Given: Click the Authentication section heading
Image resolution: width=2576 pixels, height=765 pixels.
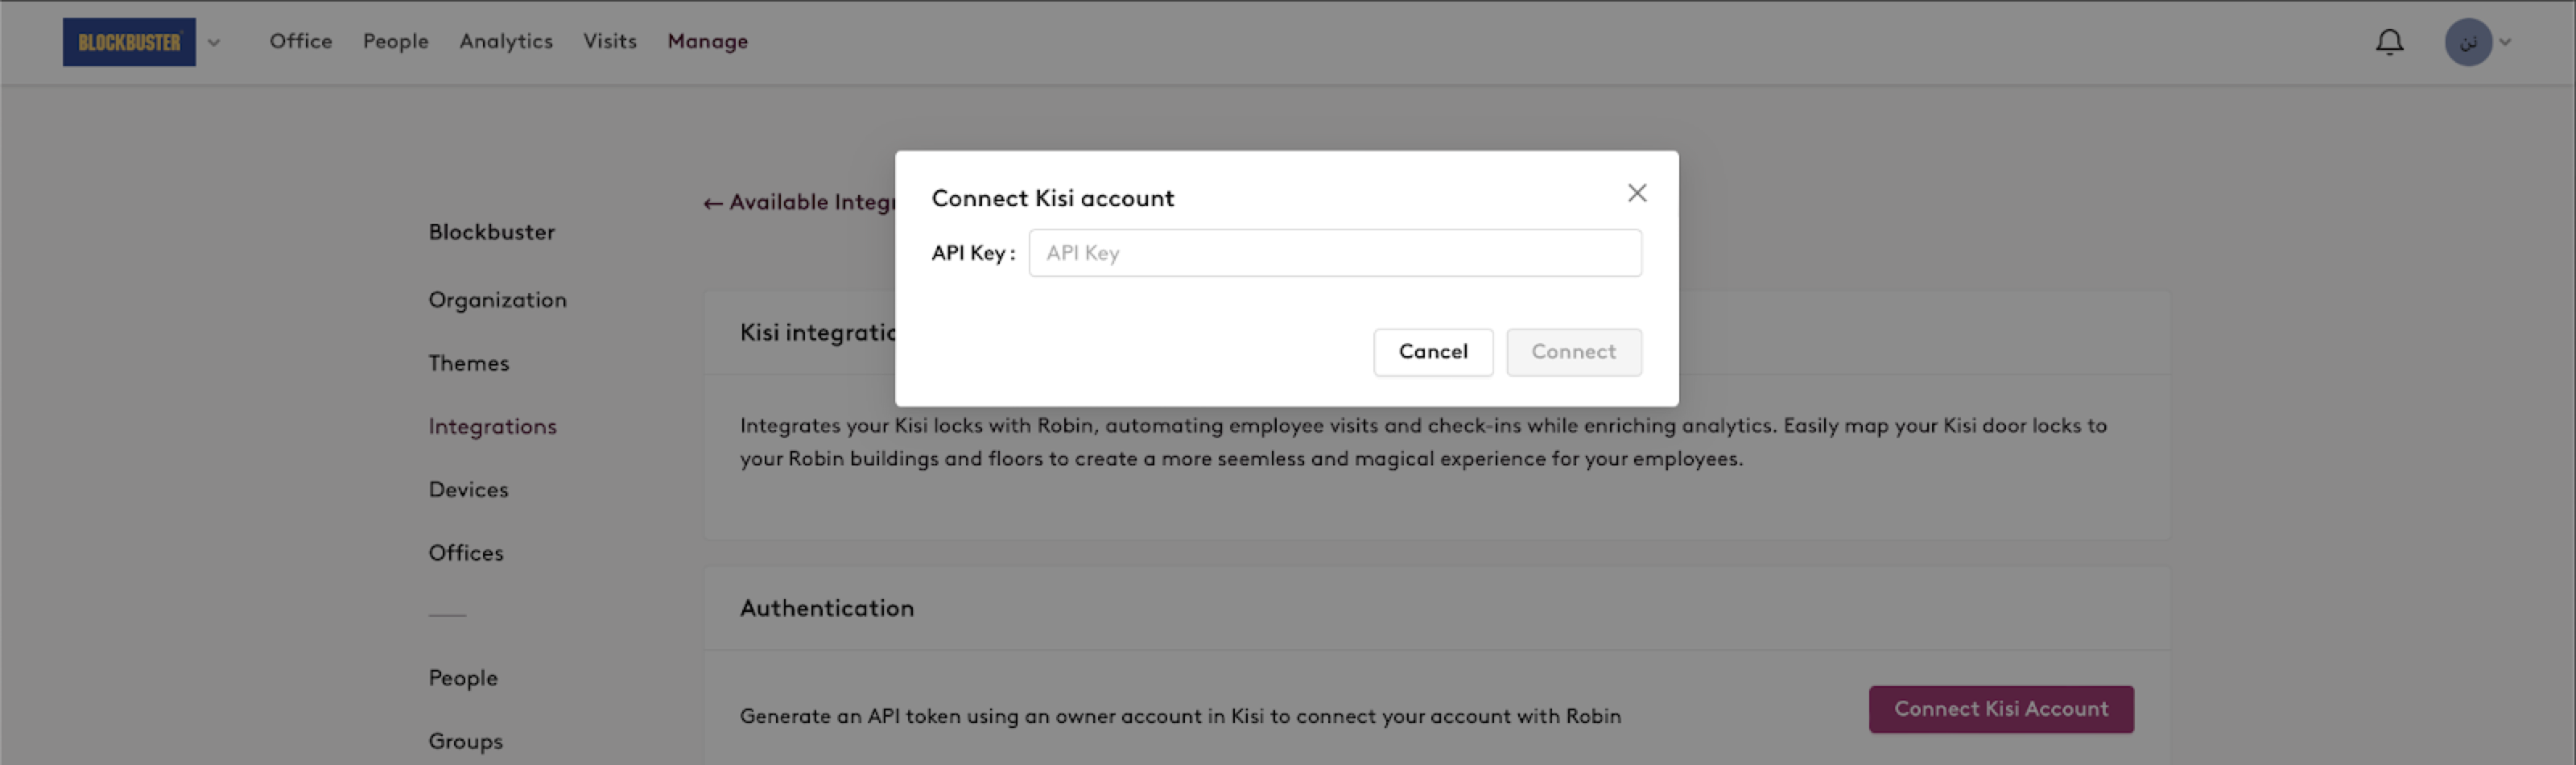Looking at the screenshot, I should pyautogui.click(x=826, y=608).
